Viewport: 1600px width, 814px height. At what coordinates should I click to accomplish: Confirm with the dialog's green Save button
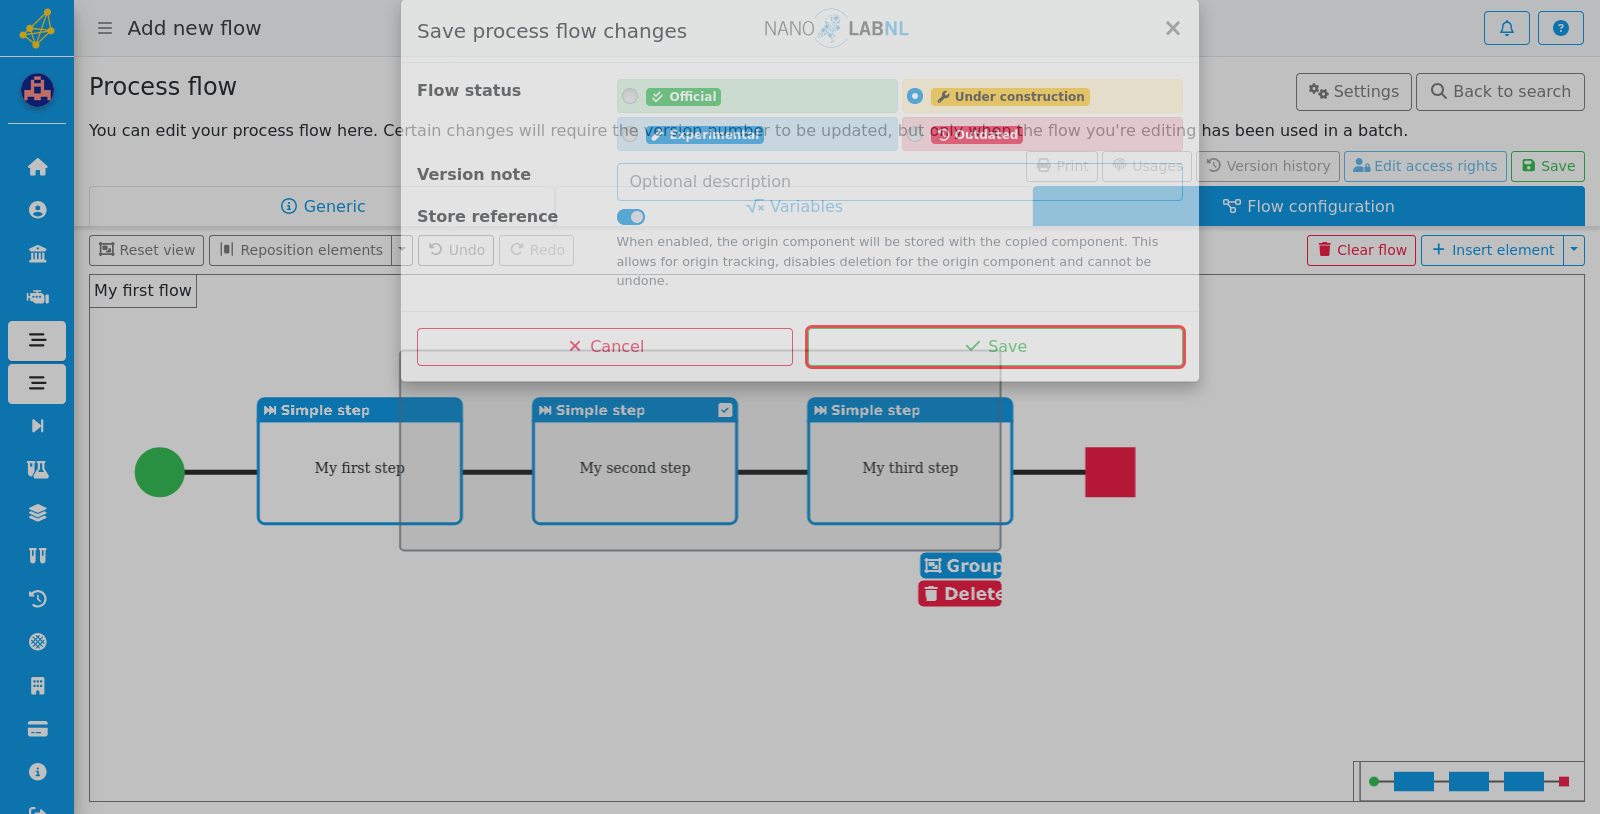tap(995, 347)
